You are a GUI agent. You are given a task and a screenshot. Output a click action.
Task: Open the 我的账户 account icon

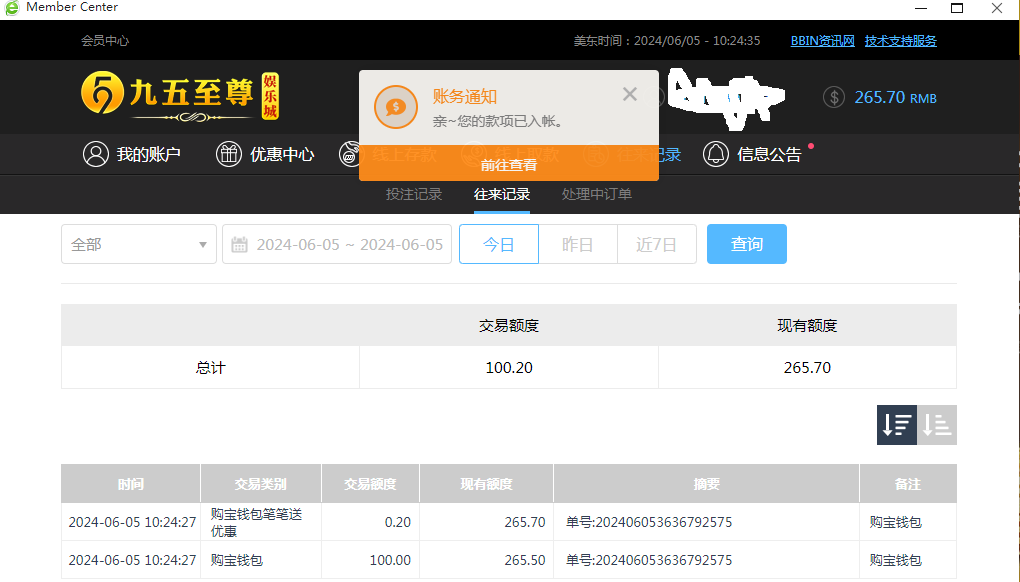96,154
